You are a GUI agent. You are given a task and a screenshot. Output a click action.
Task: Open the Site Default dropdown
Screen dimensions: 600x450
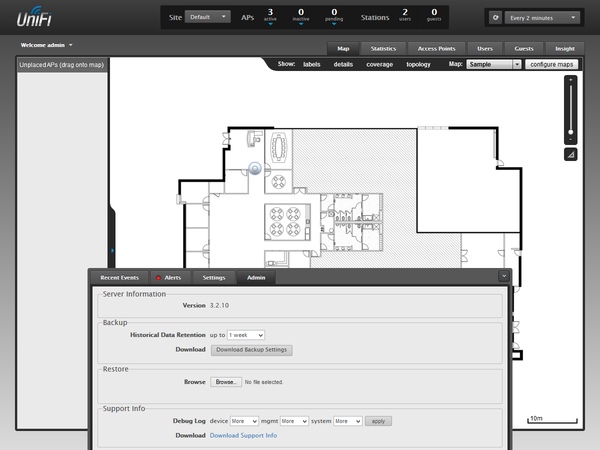(x=208, y=17)
